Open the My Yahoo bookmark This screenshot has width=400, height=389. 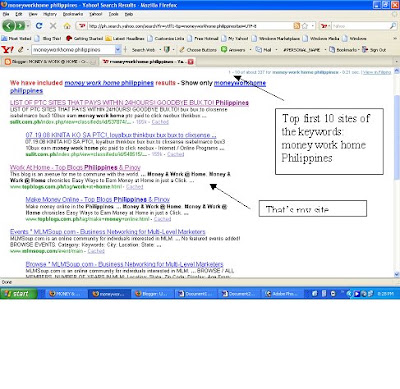(x=235, y=39)
